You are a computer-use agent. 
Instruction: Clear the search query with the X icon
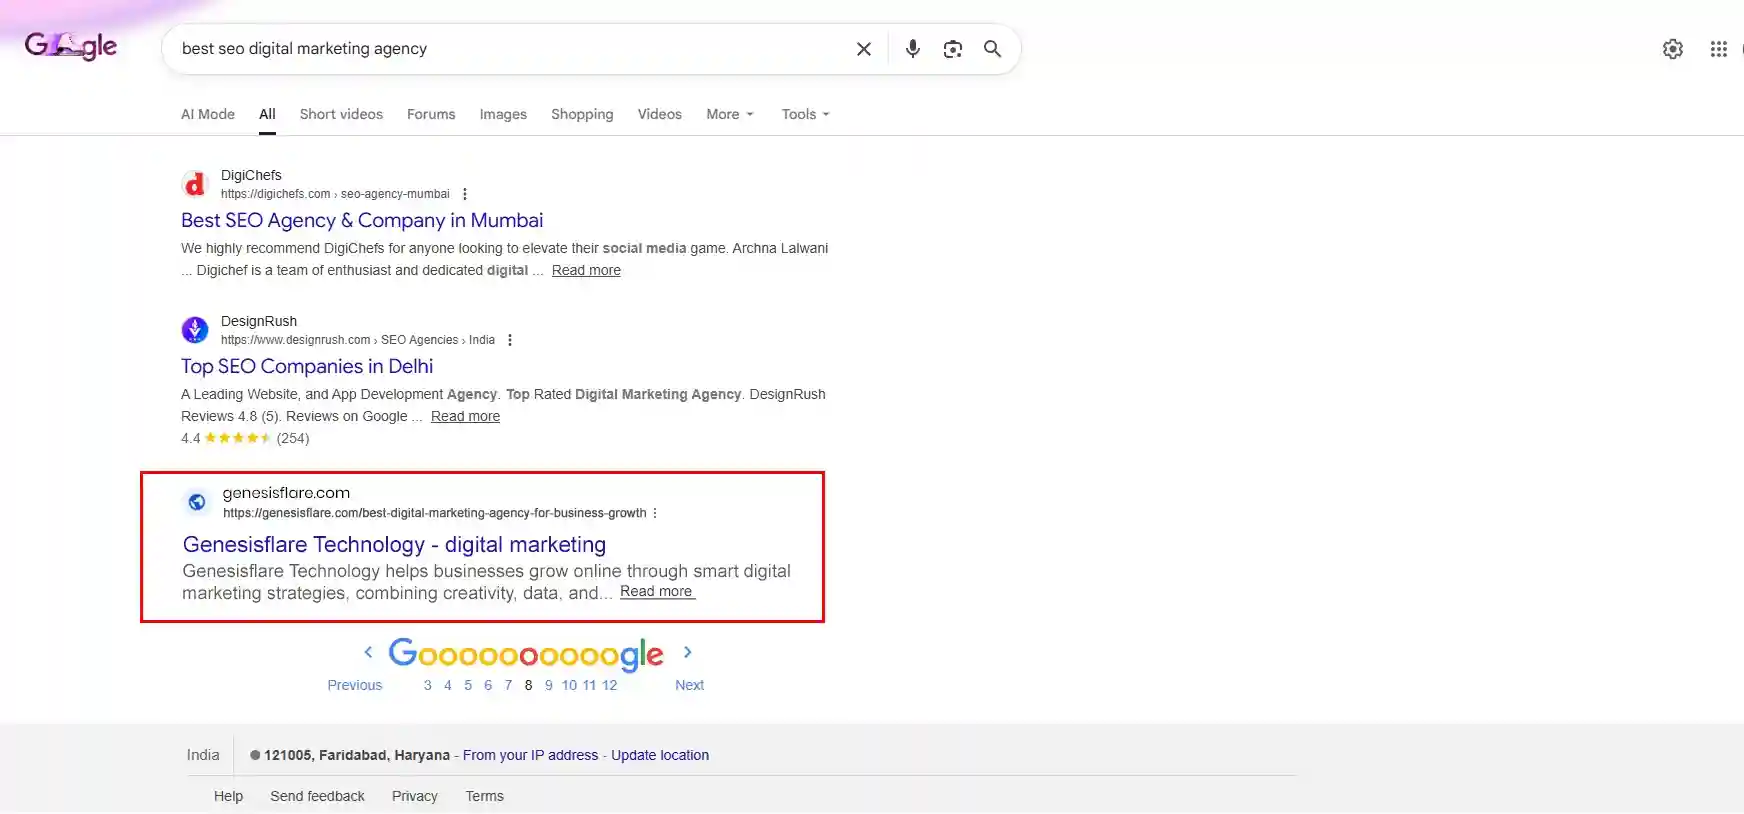pyautogui.click(x=864, y=49)
